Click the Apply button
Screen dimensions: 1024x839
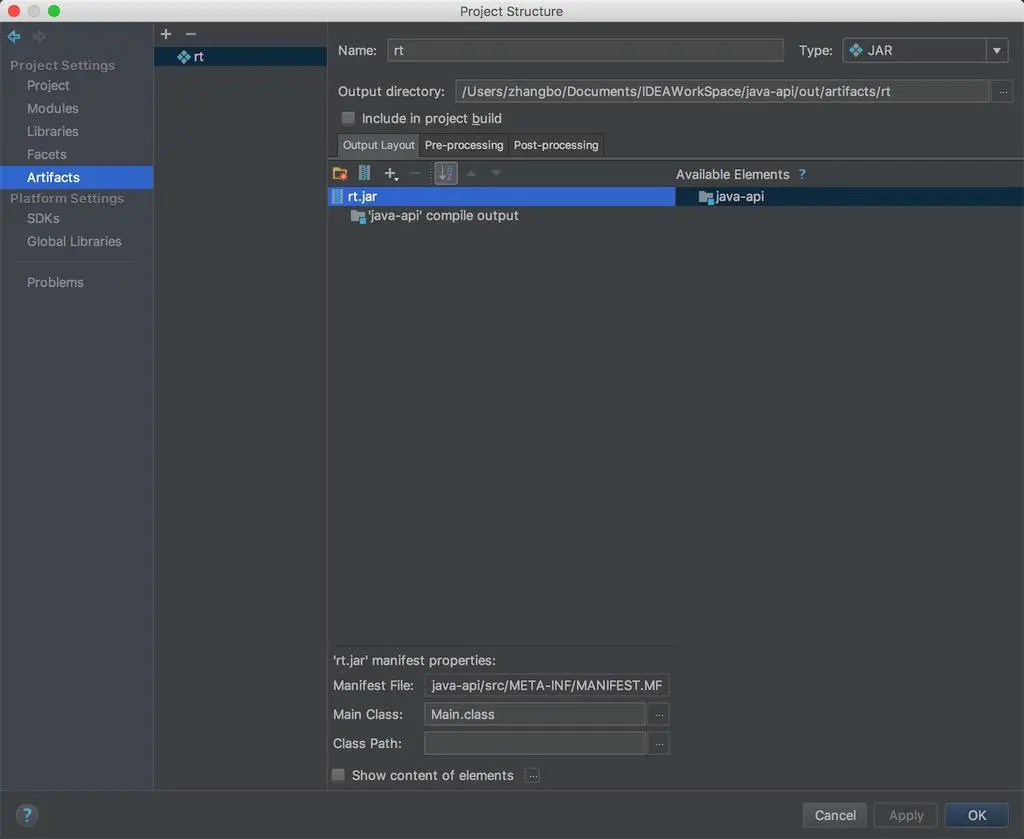tap(906, 815)
